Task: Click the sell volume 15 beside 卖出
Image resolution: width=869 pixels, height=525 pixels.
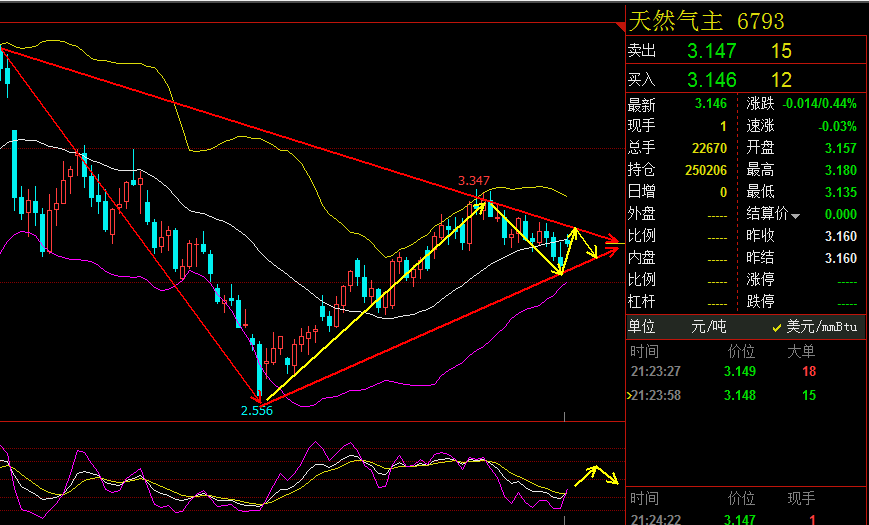Action: click(x=781, y=51)
